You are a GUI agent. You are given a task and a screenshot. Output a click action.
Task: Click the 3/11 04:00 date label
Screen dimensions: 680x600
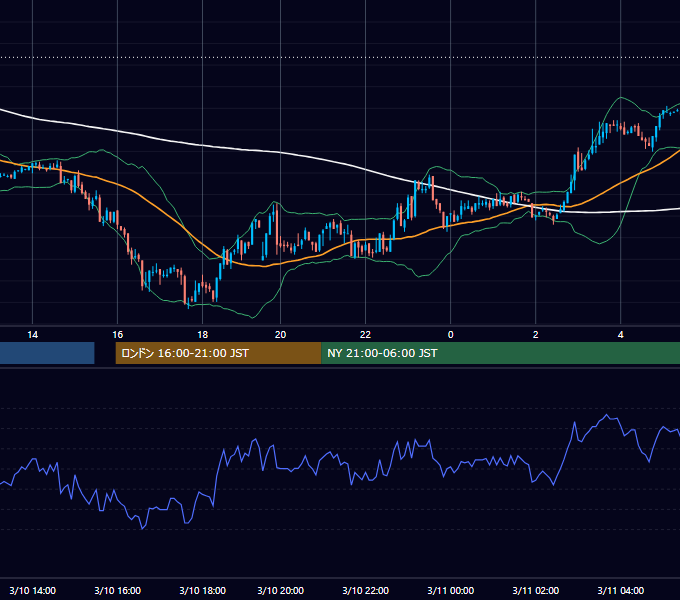point(621,590)
